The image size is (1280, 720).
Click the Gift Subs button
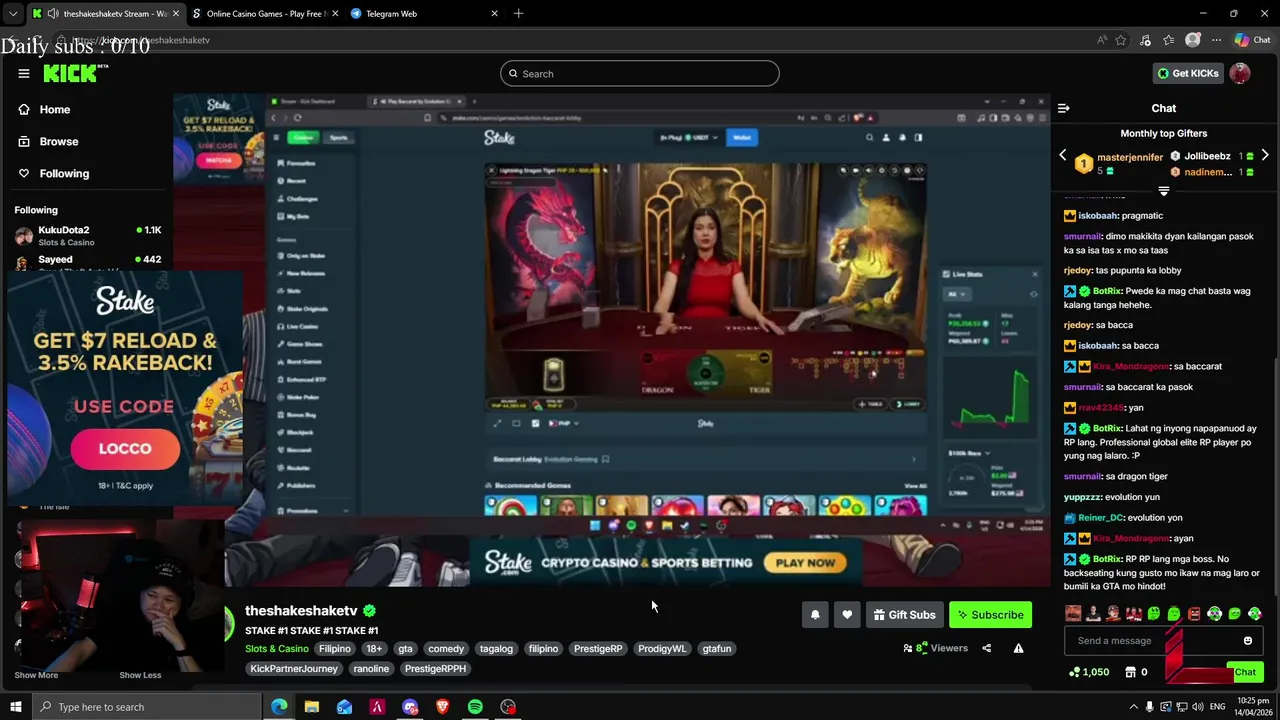(904, 615)
